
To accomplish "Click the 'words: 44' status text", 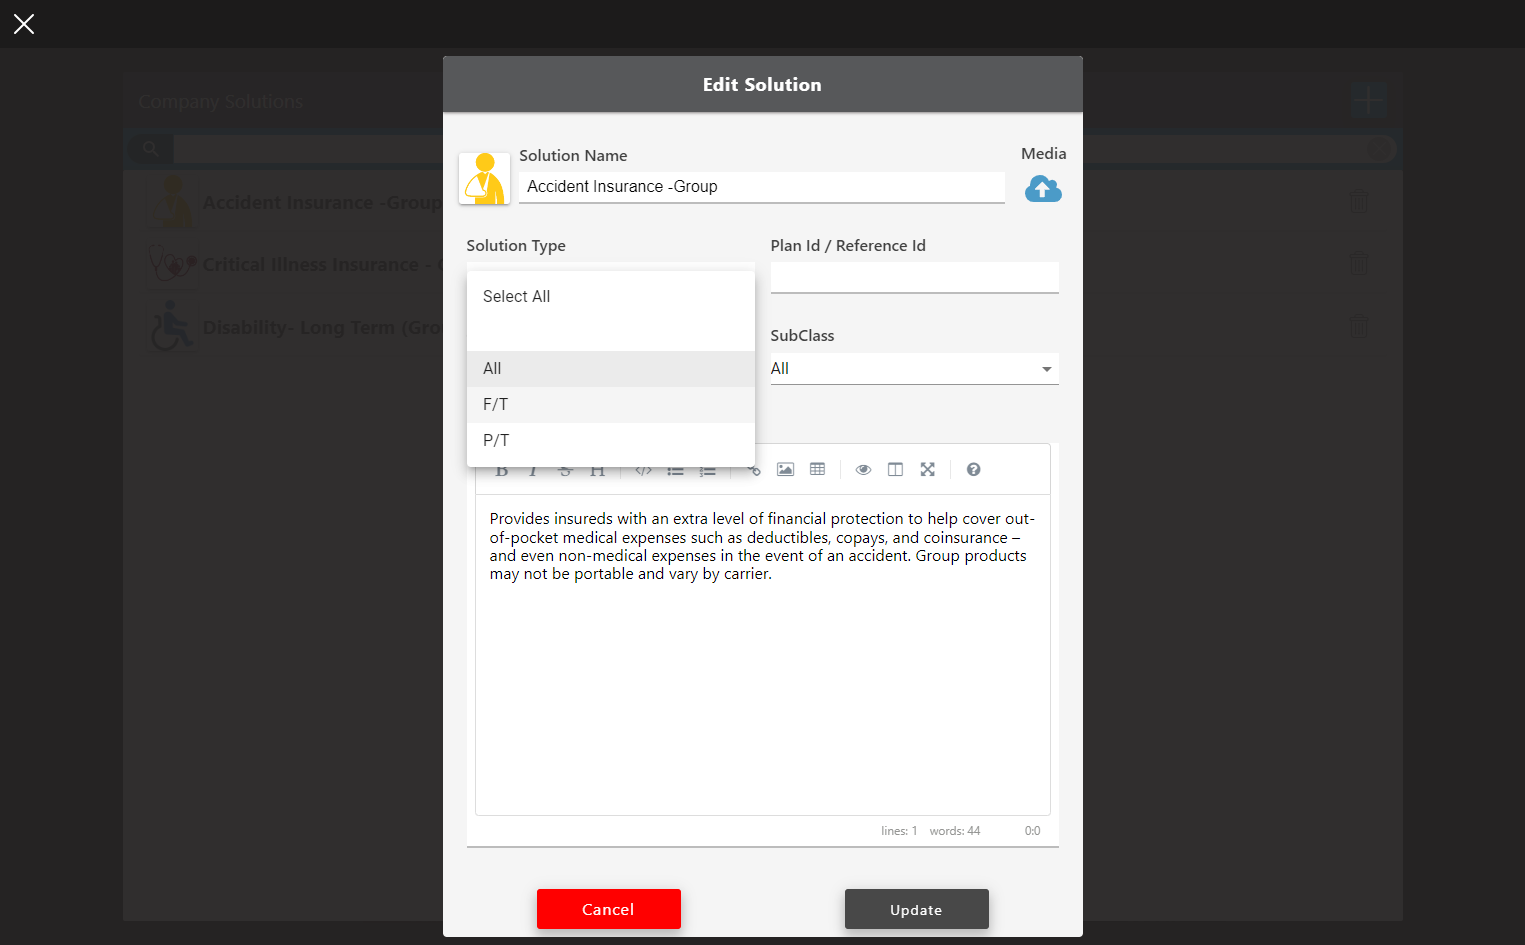I will pos(955,831).
